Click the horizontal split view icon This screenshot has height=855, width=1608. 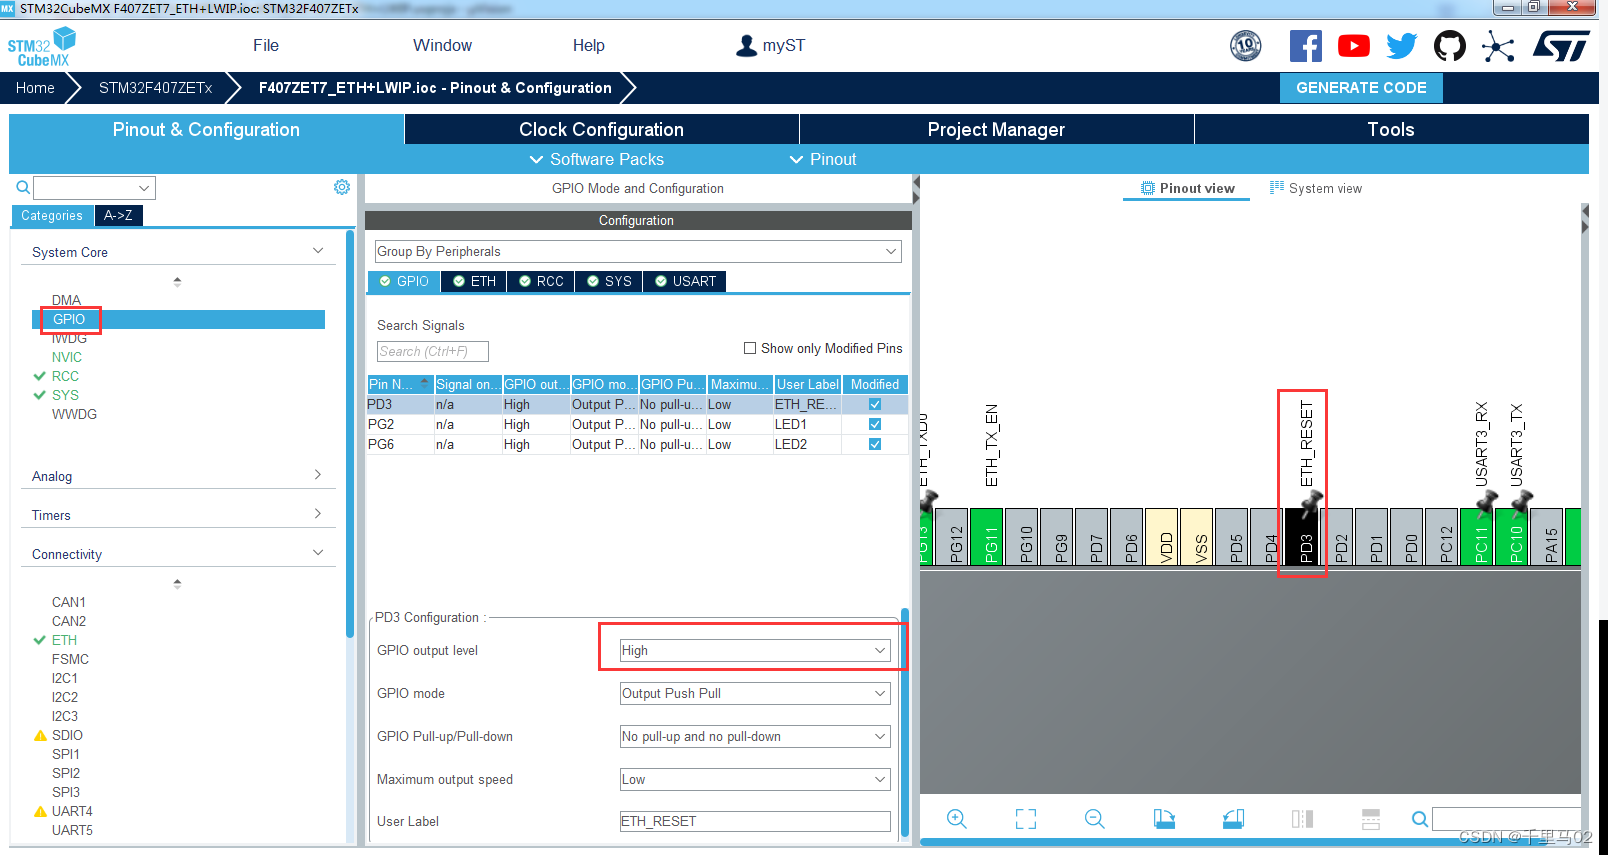point(1371,819)
